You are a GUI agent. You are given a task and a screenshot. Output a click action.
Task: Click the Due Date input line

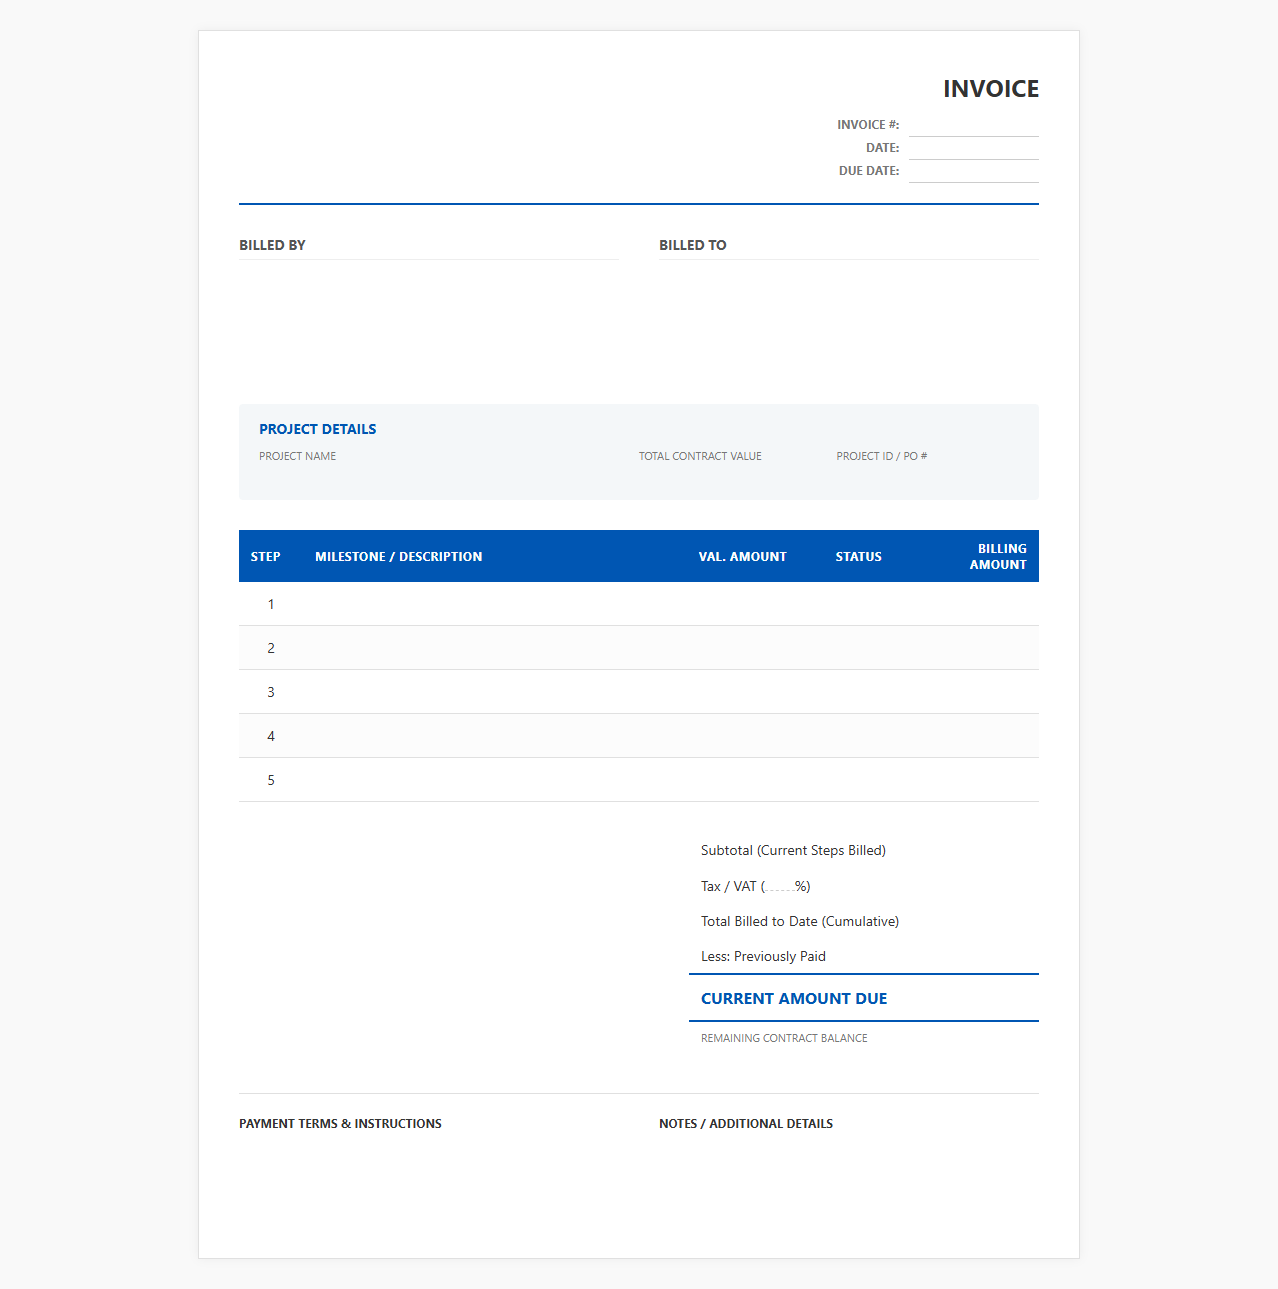(974, 172)
